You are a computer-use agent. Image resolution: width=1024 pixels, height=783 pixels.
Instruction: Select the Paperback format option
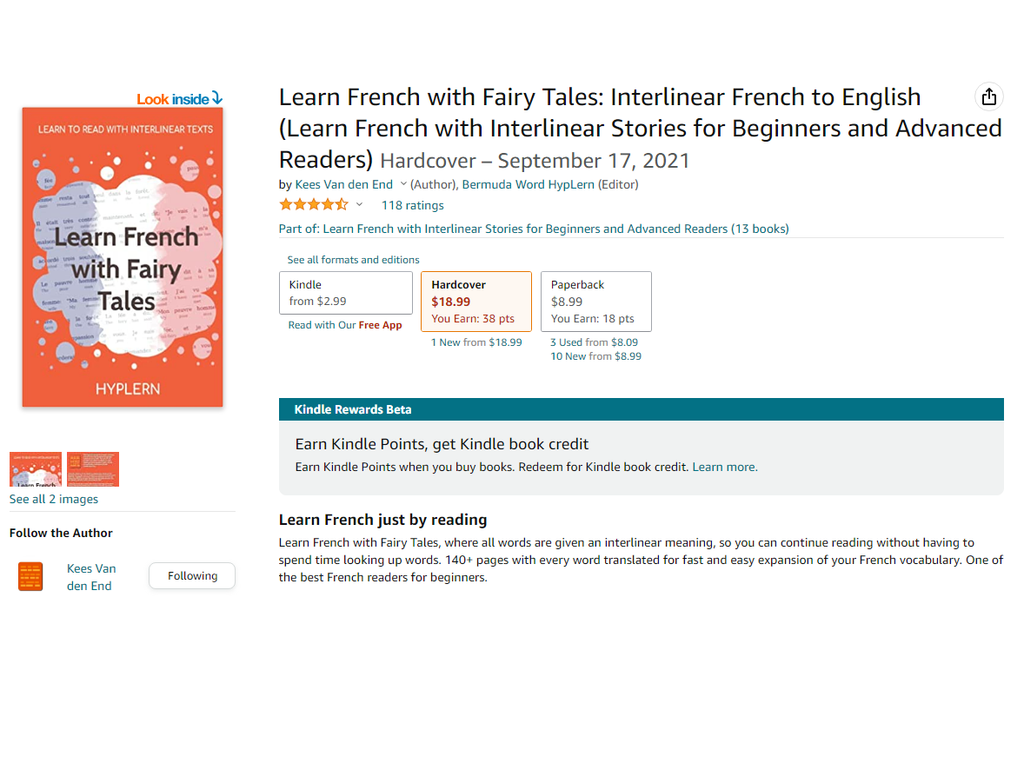tap(596, 301)
